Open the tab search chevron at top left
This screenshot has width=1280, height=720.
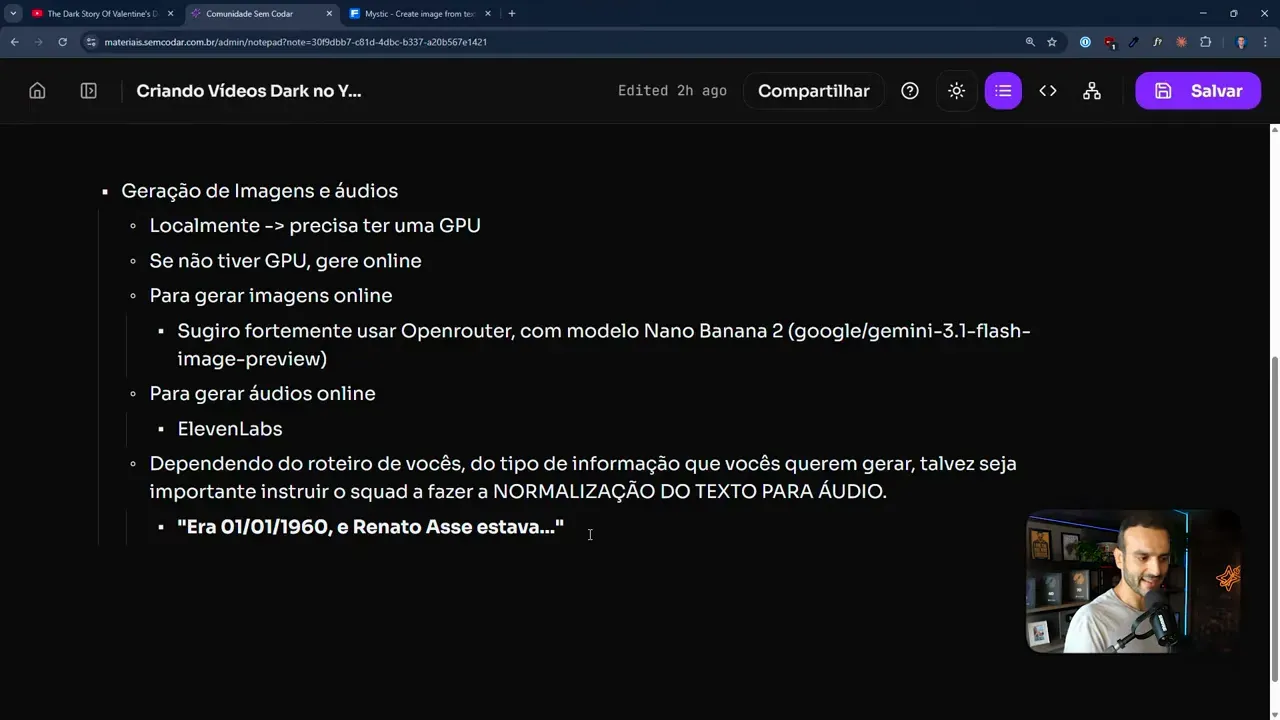(x=14, y=13)
